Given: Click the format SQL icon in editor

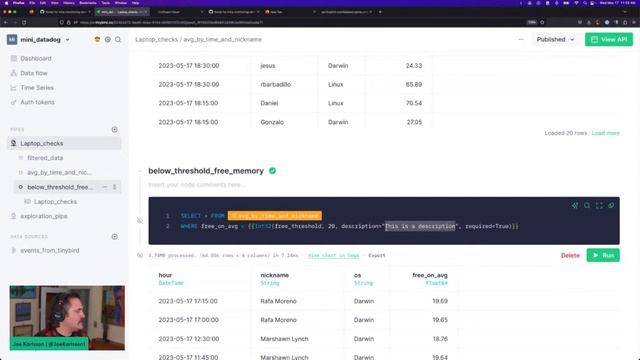Looking at the screenshot, I should (575, 205).
